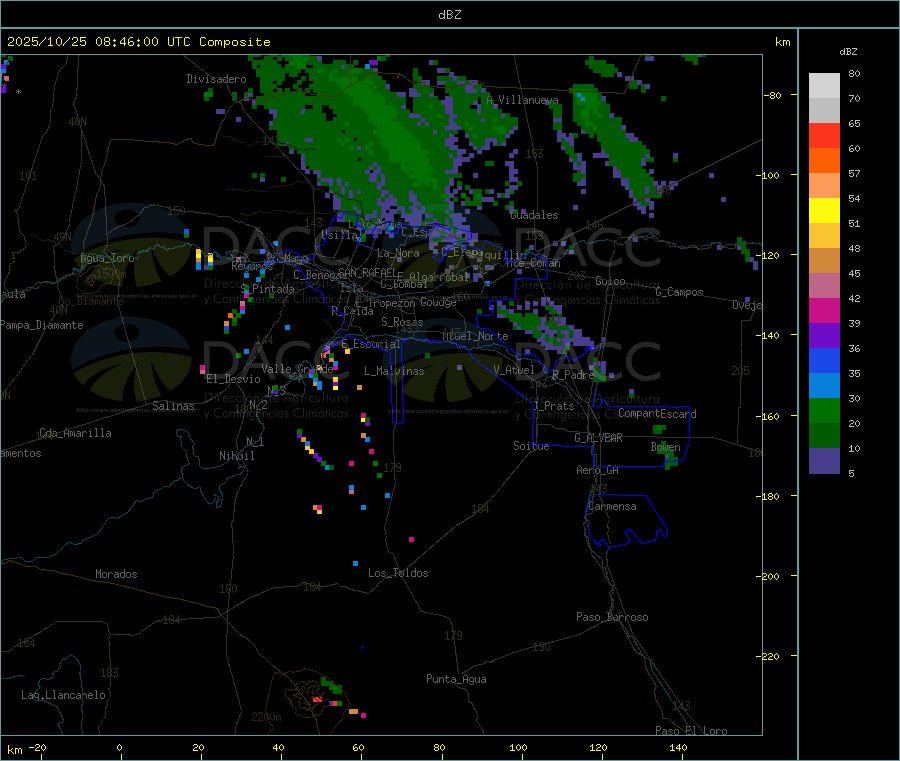Click the Soitue place label

coord(531,446)
